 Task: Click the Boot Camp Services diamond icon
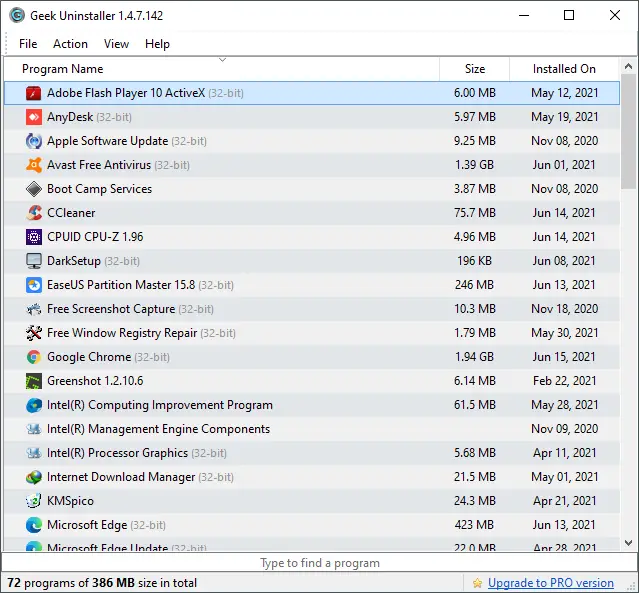click(33, 189)
